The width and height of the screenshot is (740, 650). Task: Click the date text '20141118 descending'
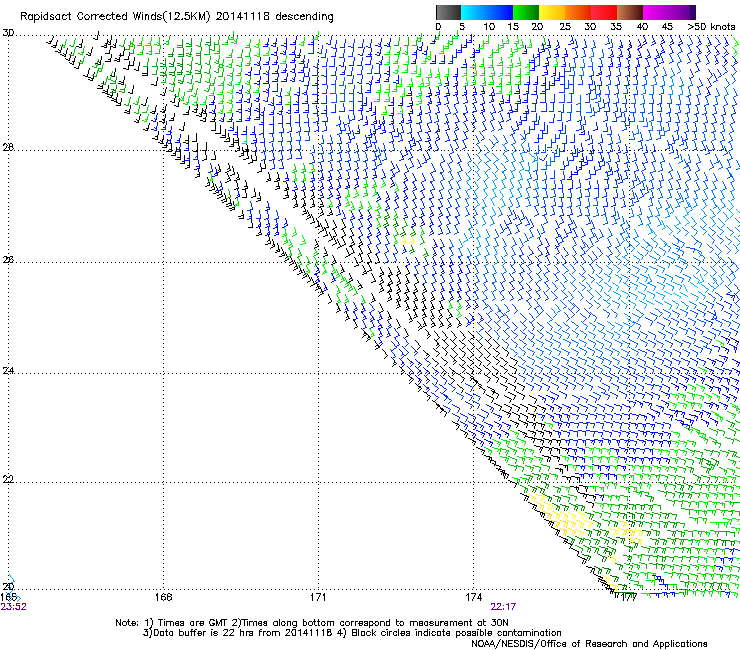[x=275, y=17]
